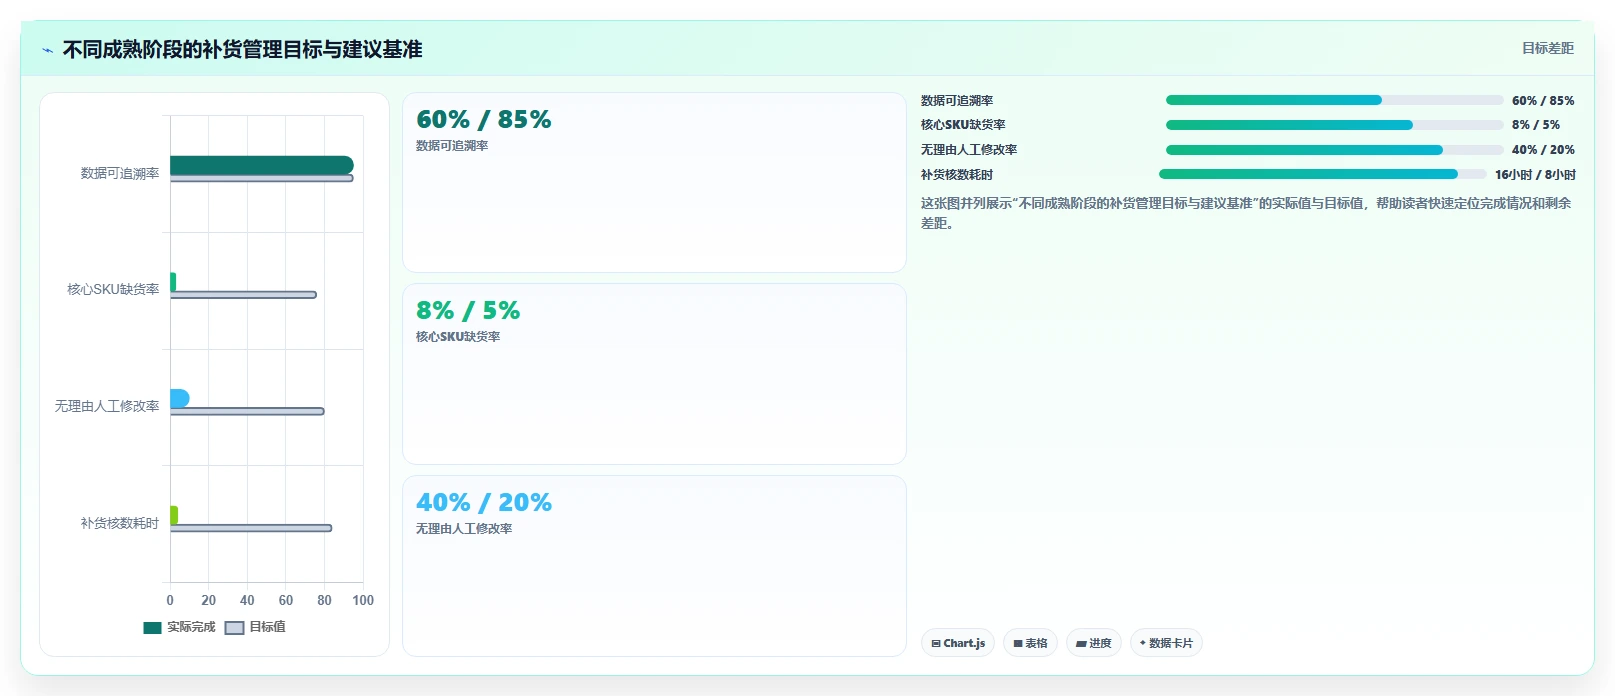Click the 目标值 legend text

click(267, 627)
